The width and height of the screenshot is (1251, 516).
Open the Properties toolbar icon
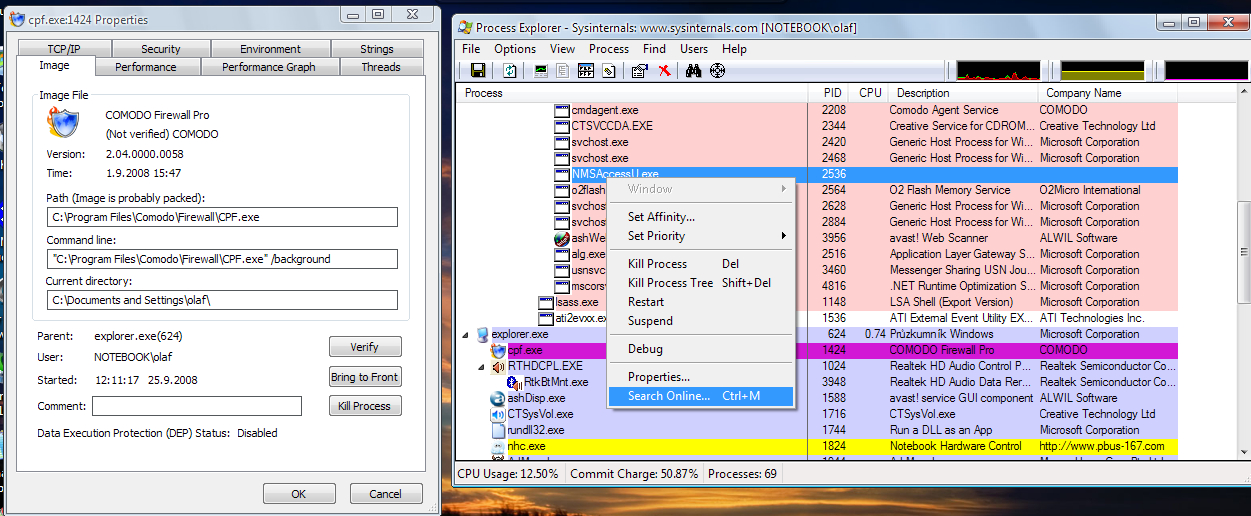pyautogui.click(x=640, y=70)
